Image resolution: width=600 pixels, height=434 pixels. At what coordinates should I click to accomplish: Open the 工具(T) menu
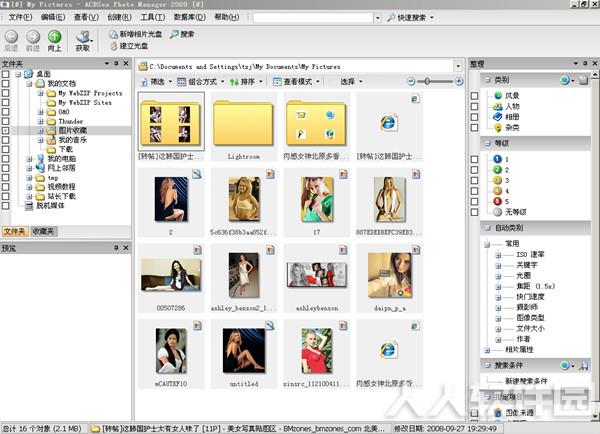[153, 17]
